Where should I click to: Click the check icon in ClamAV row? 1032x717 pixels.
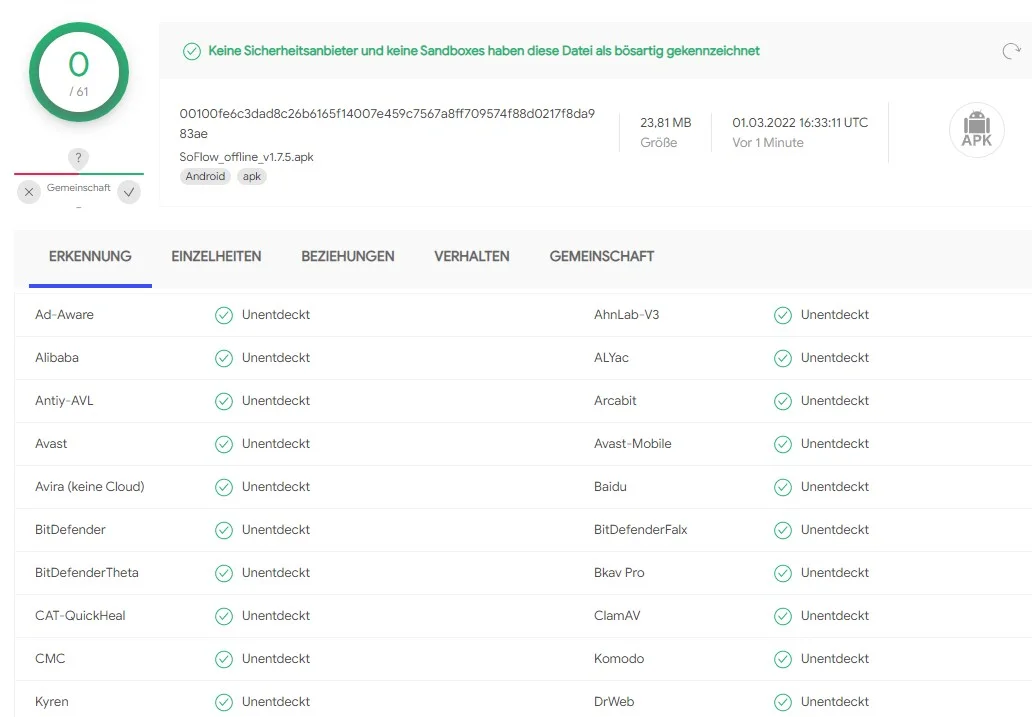783,616
